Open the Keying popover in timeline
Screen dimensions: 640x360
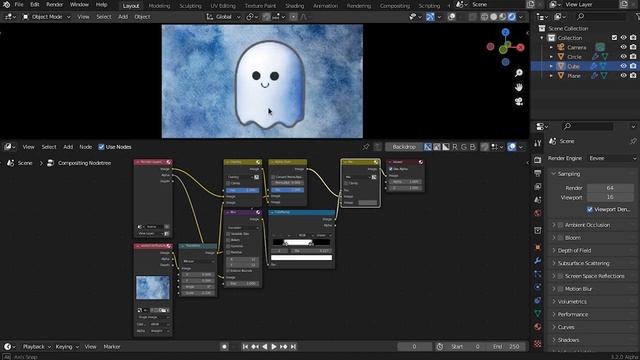[x=67, y=347]
